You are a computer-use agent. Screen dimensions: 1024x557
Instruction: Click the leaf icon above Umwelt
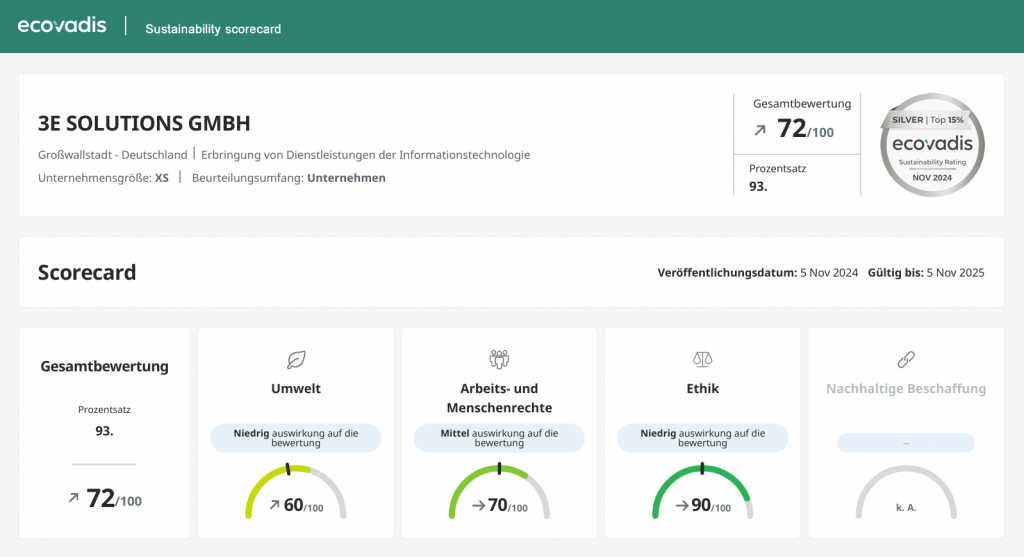[x=296, y=359]
